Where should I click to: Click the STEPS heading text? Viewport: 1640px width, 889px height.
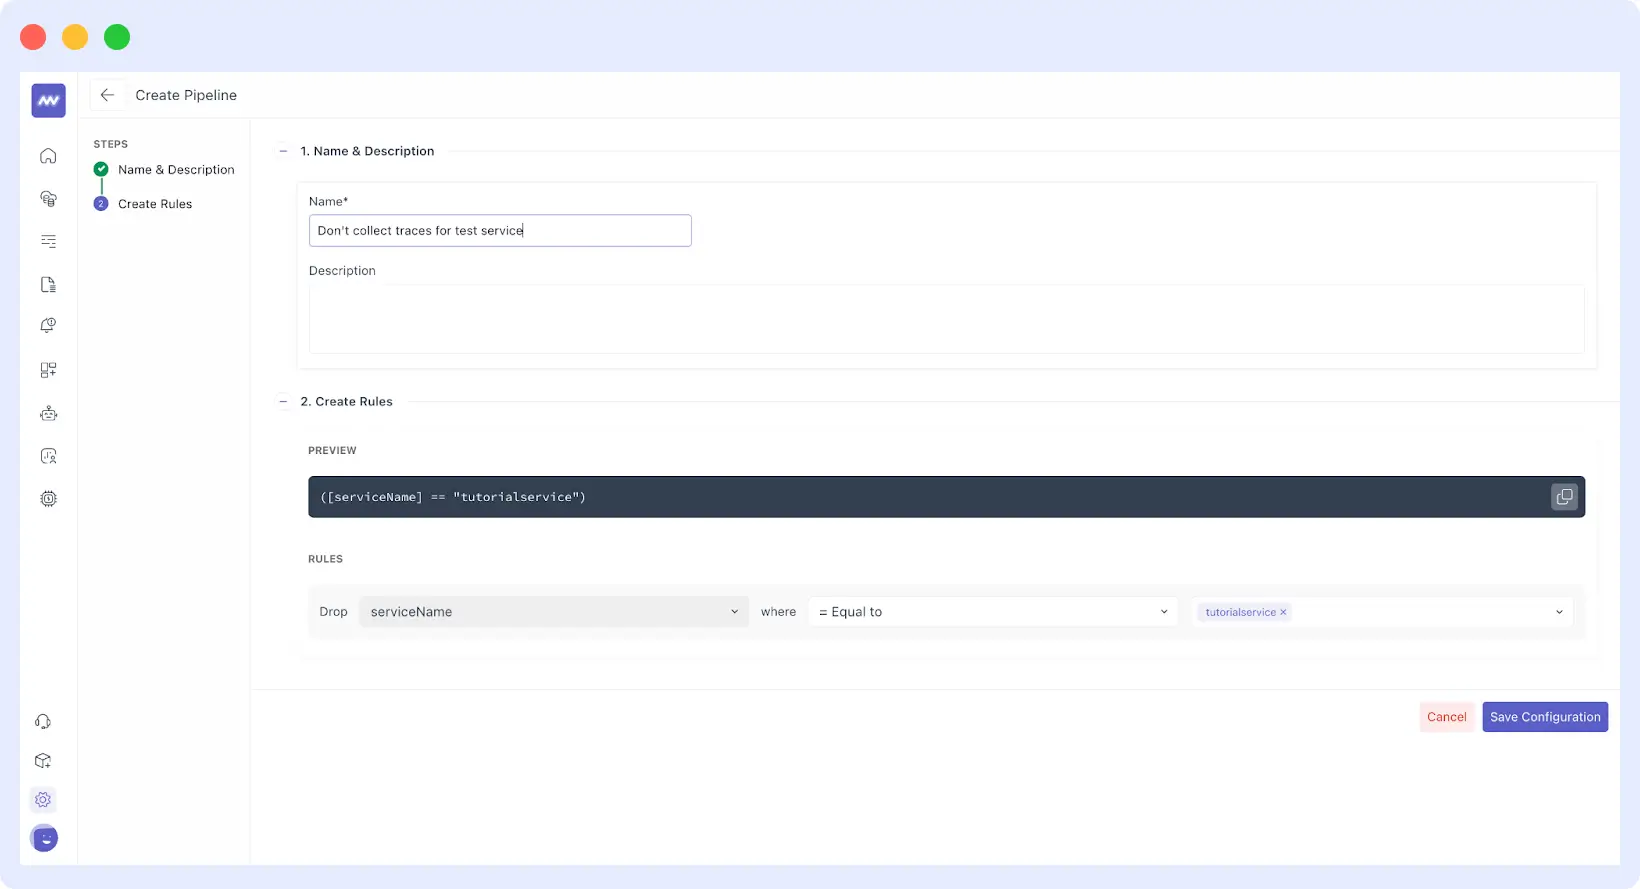click(111, 144)
